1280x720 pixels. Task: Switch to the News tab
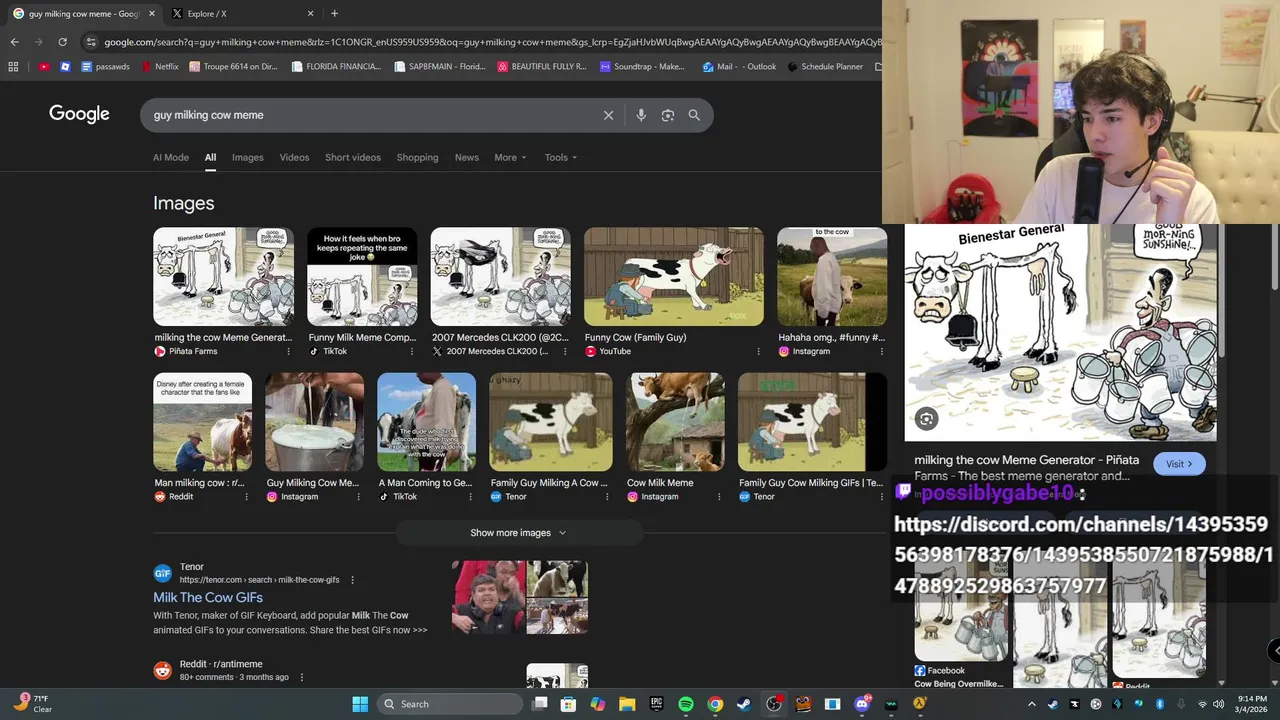click(466, 157)
